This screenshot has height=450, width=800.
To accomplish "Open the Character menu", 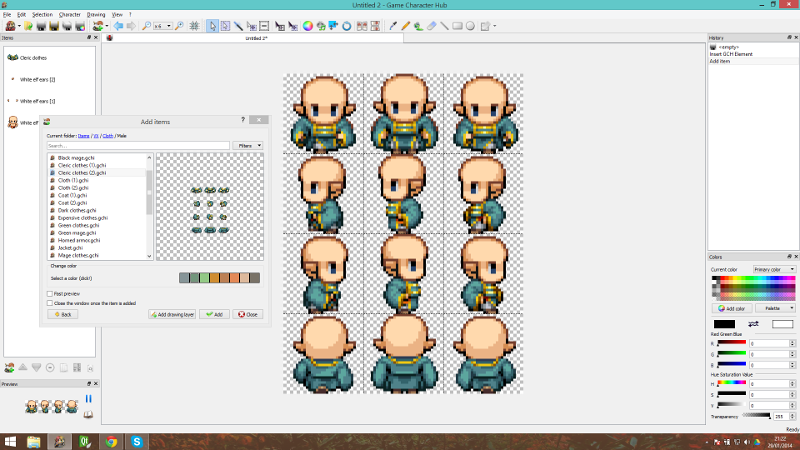I will click(x=70, y=15).
